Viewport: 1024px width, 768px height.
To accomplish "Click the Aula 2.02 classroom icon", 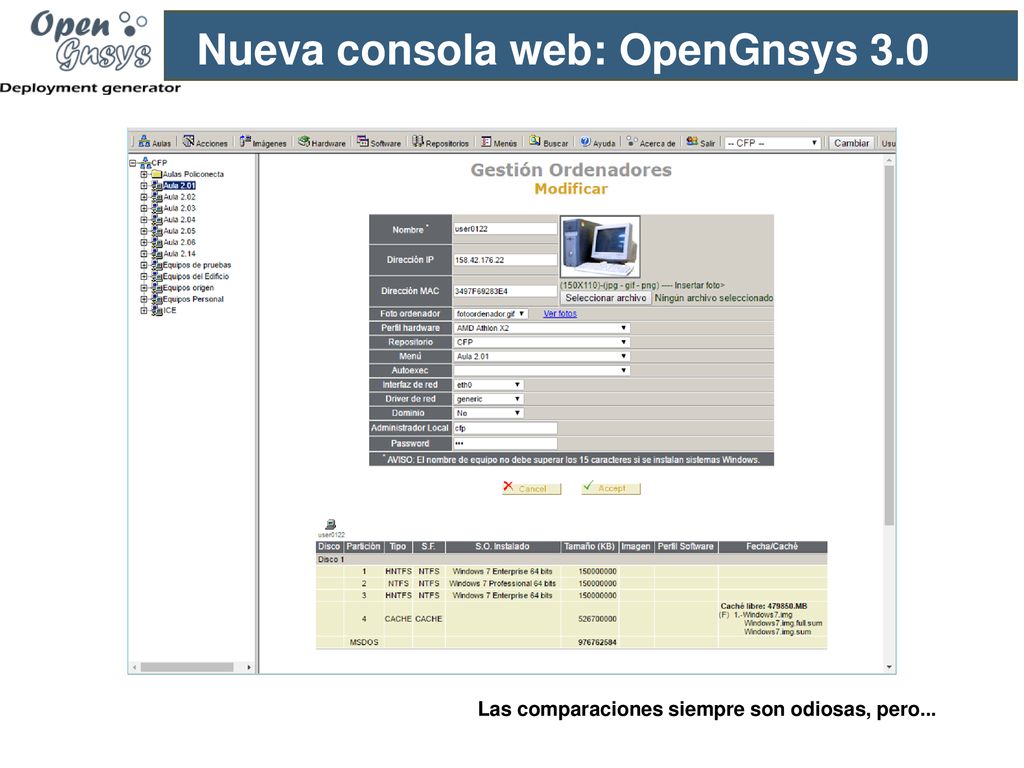I will [157, 197].
